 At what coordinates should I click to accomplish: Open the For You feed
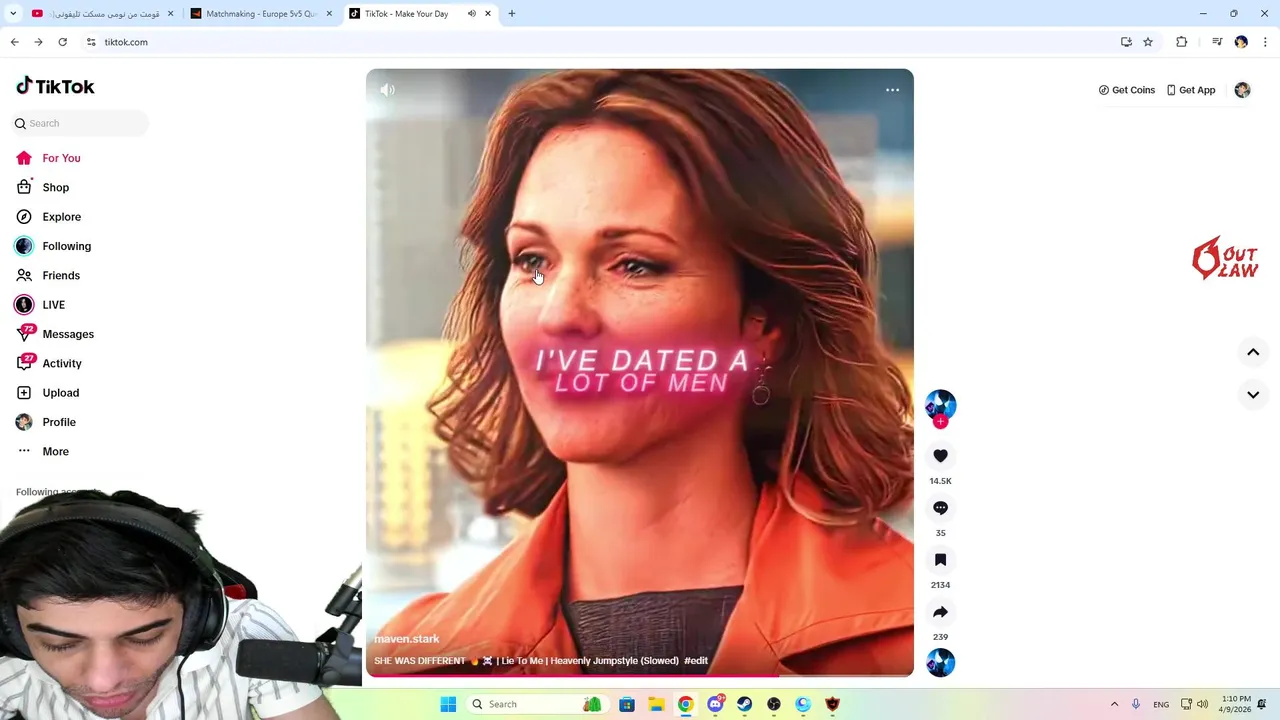[48, 158]
